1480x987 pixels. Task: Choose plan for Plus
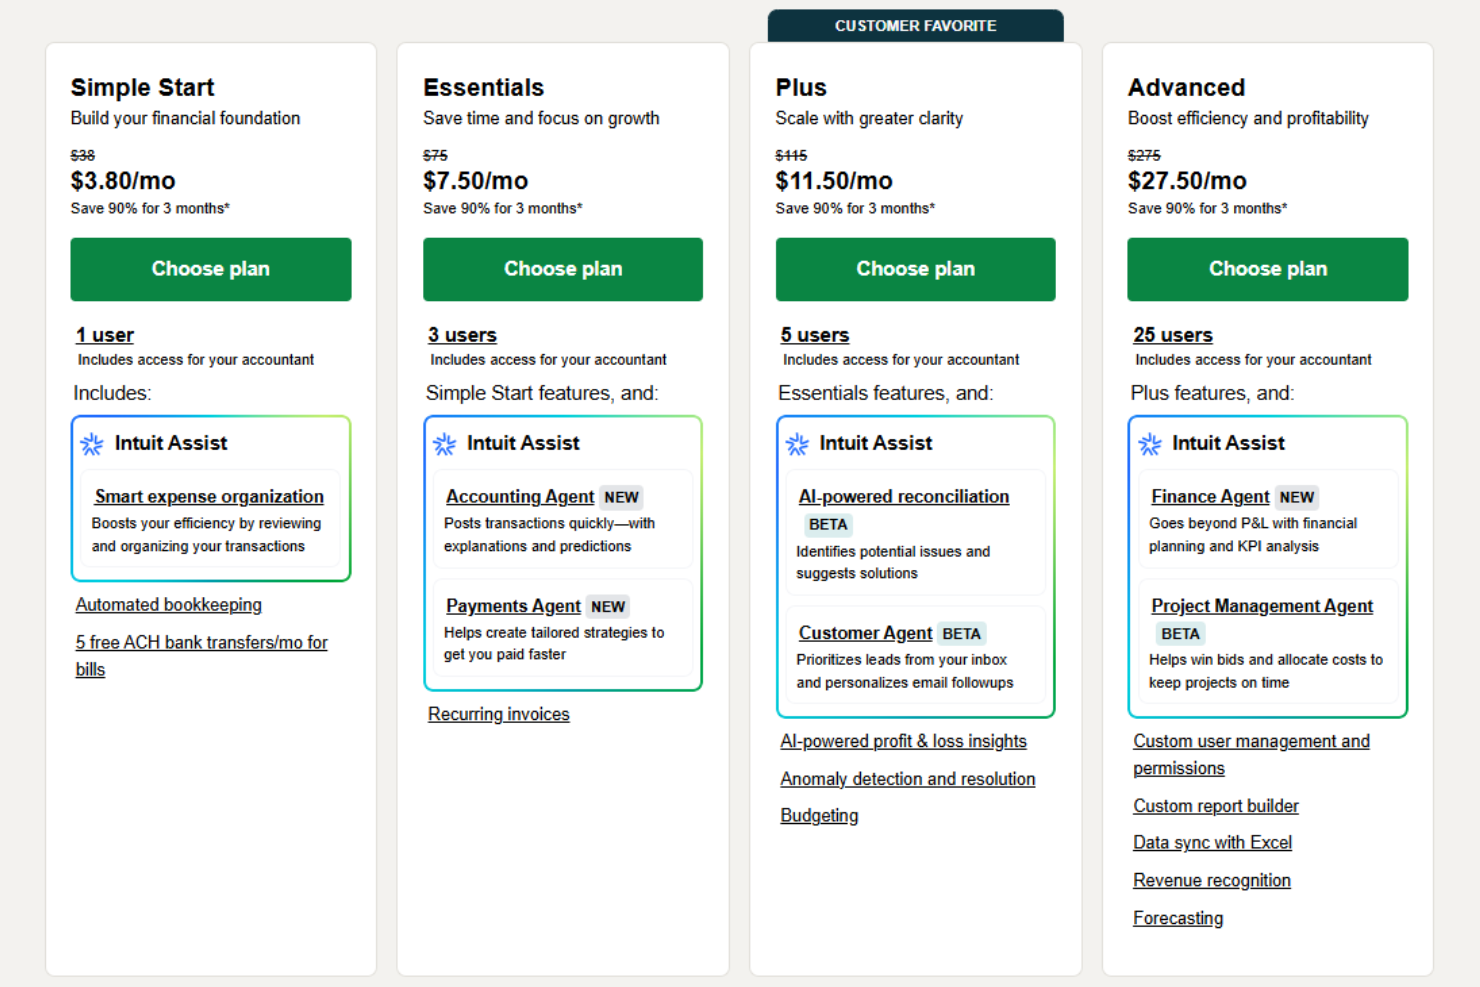pos(915,269)
